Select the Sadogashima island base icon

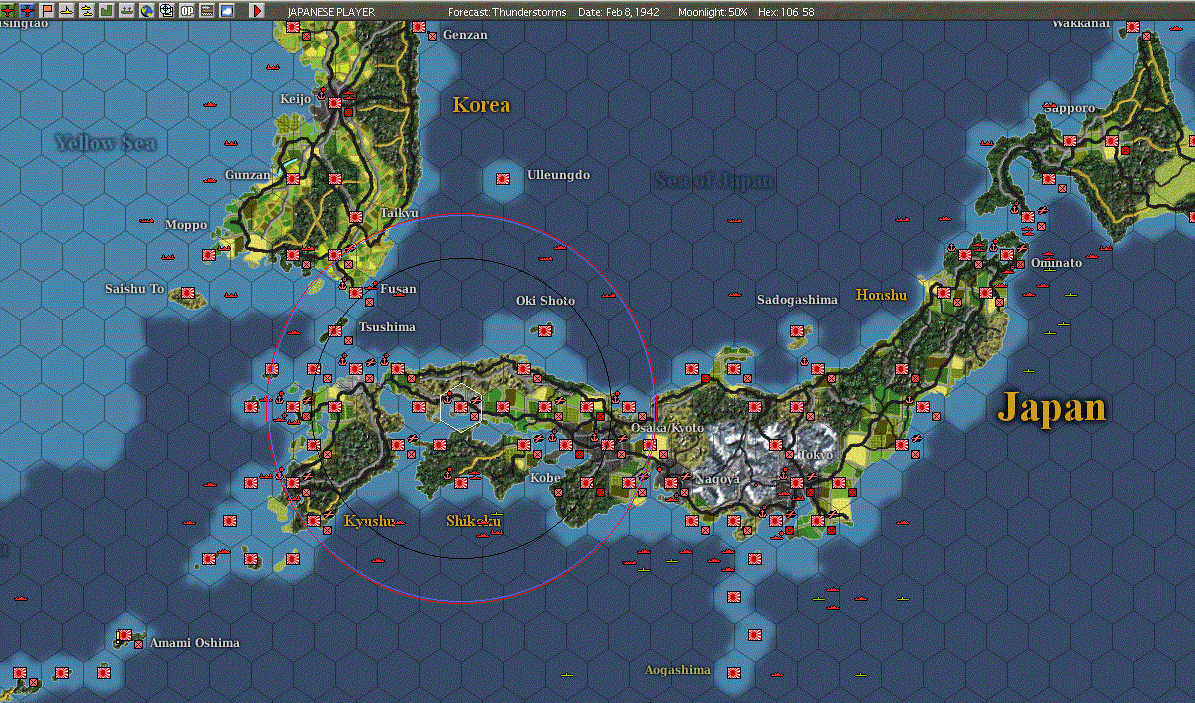[797, 331]
